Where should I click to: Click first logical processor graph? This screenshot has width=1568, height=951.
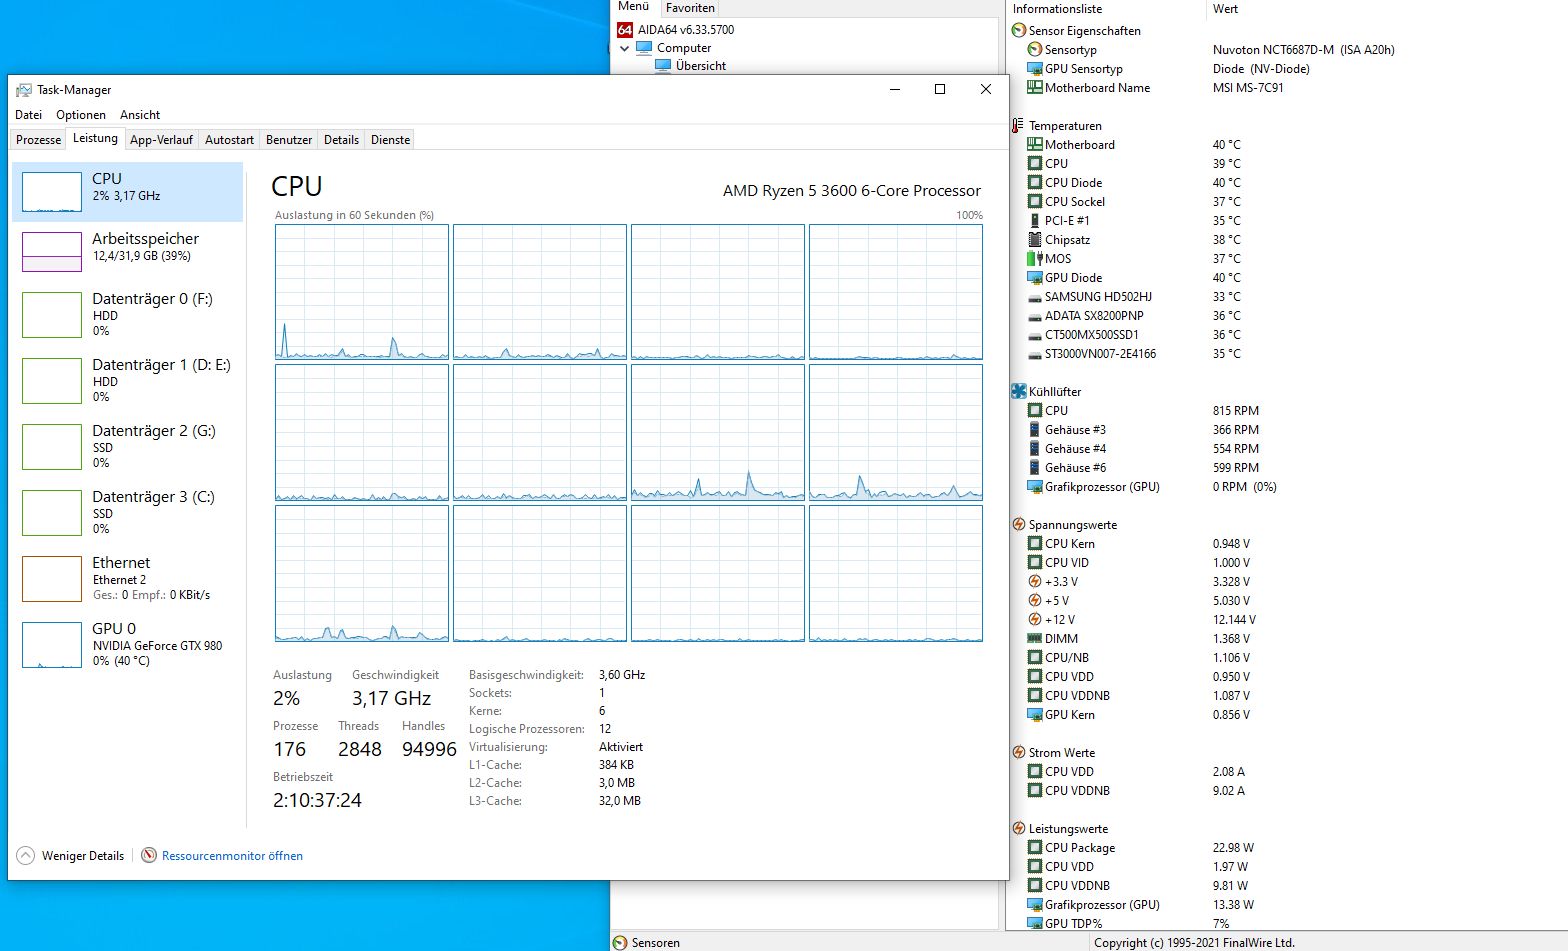tap(362, 292)
